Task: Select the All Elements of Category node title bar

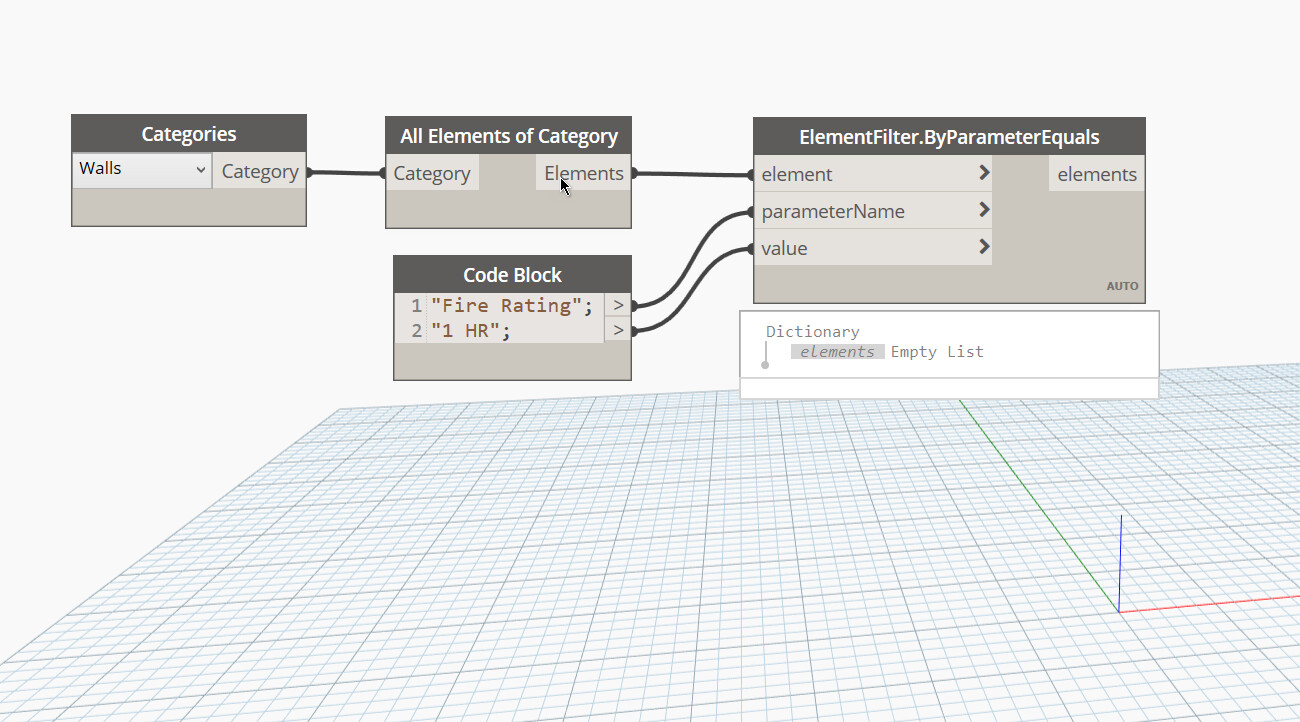Action: click(x=508, y=136)
